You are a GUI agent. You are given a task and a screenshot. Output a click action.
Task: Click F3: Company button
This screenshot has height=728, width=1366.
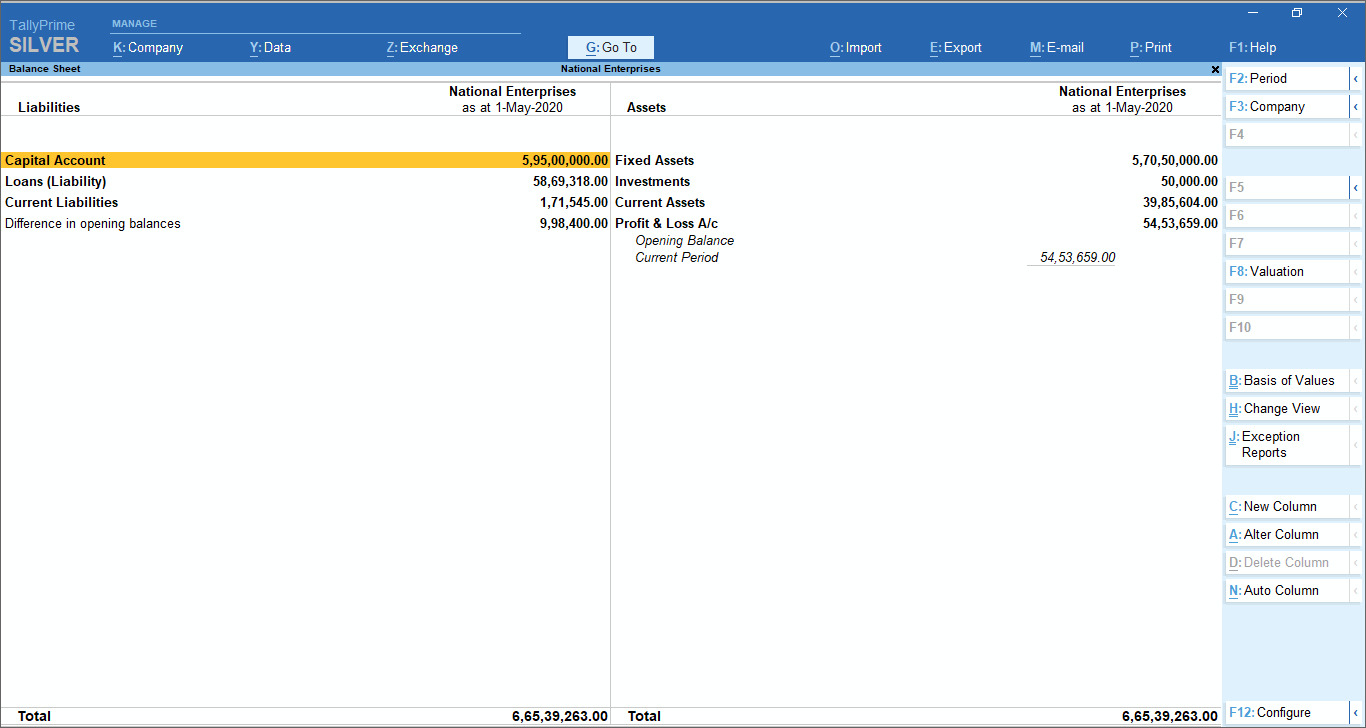(1287, 106)
